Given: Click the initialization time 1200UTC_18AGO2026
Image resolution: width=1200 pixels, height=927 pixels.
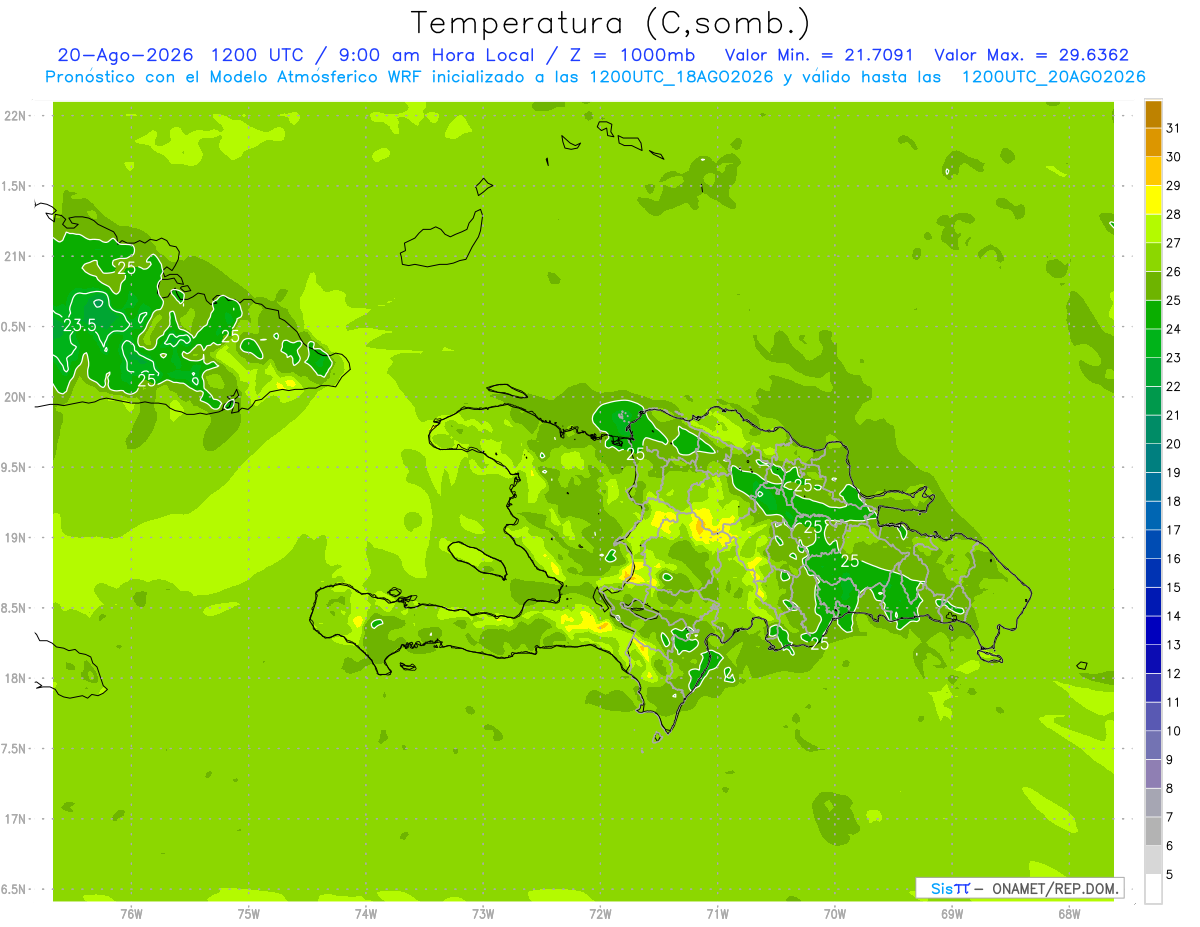Looking at the screenshot, I should tap(681, 77).
